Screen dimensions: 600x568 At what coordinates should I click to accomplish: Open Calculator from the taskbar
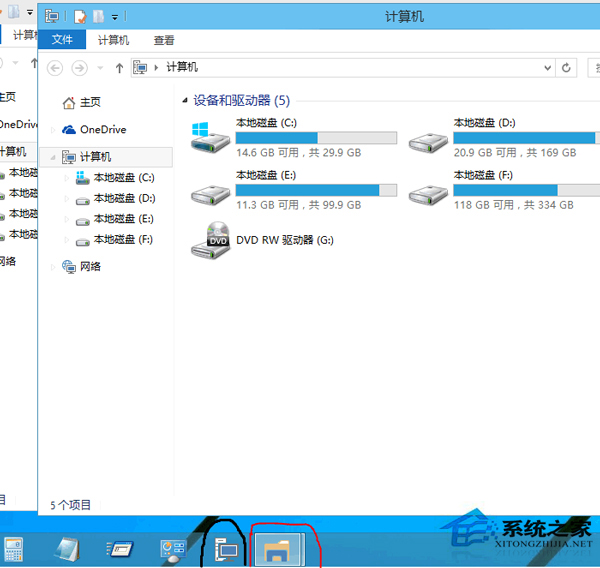(x=14, y=550)
